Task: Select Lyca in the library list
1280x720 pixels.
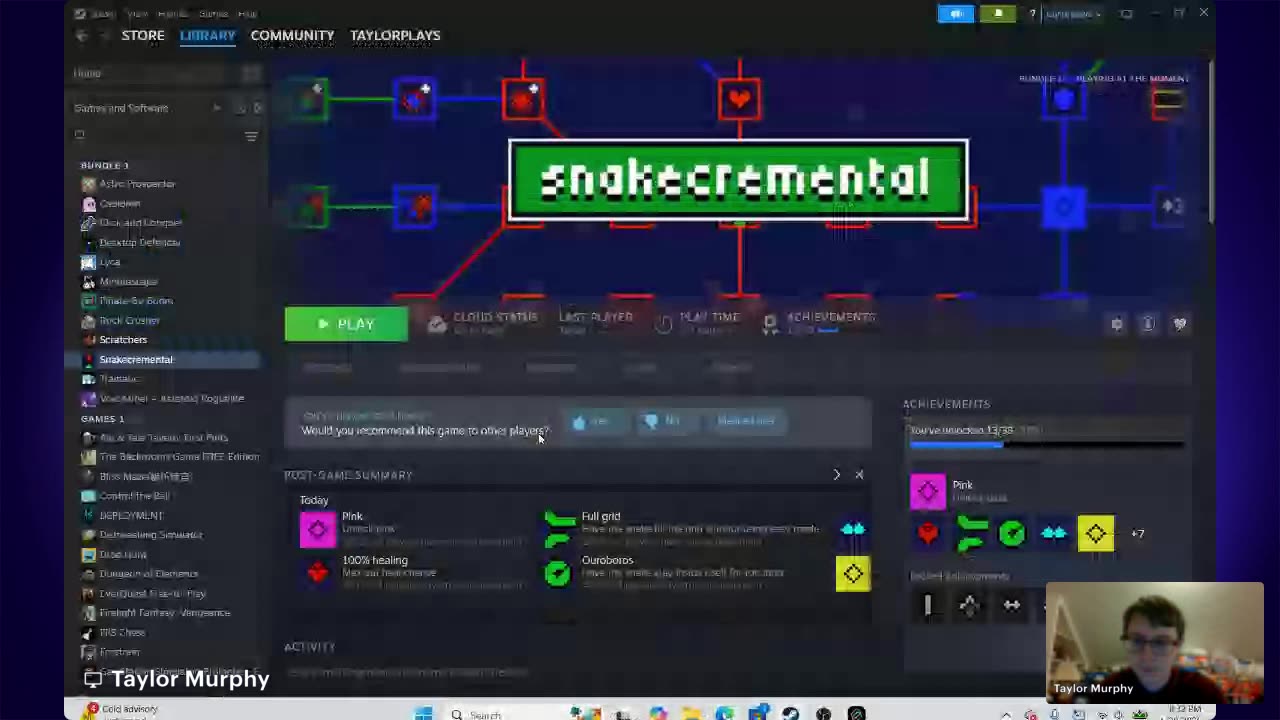Action: point(110,262)
